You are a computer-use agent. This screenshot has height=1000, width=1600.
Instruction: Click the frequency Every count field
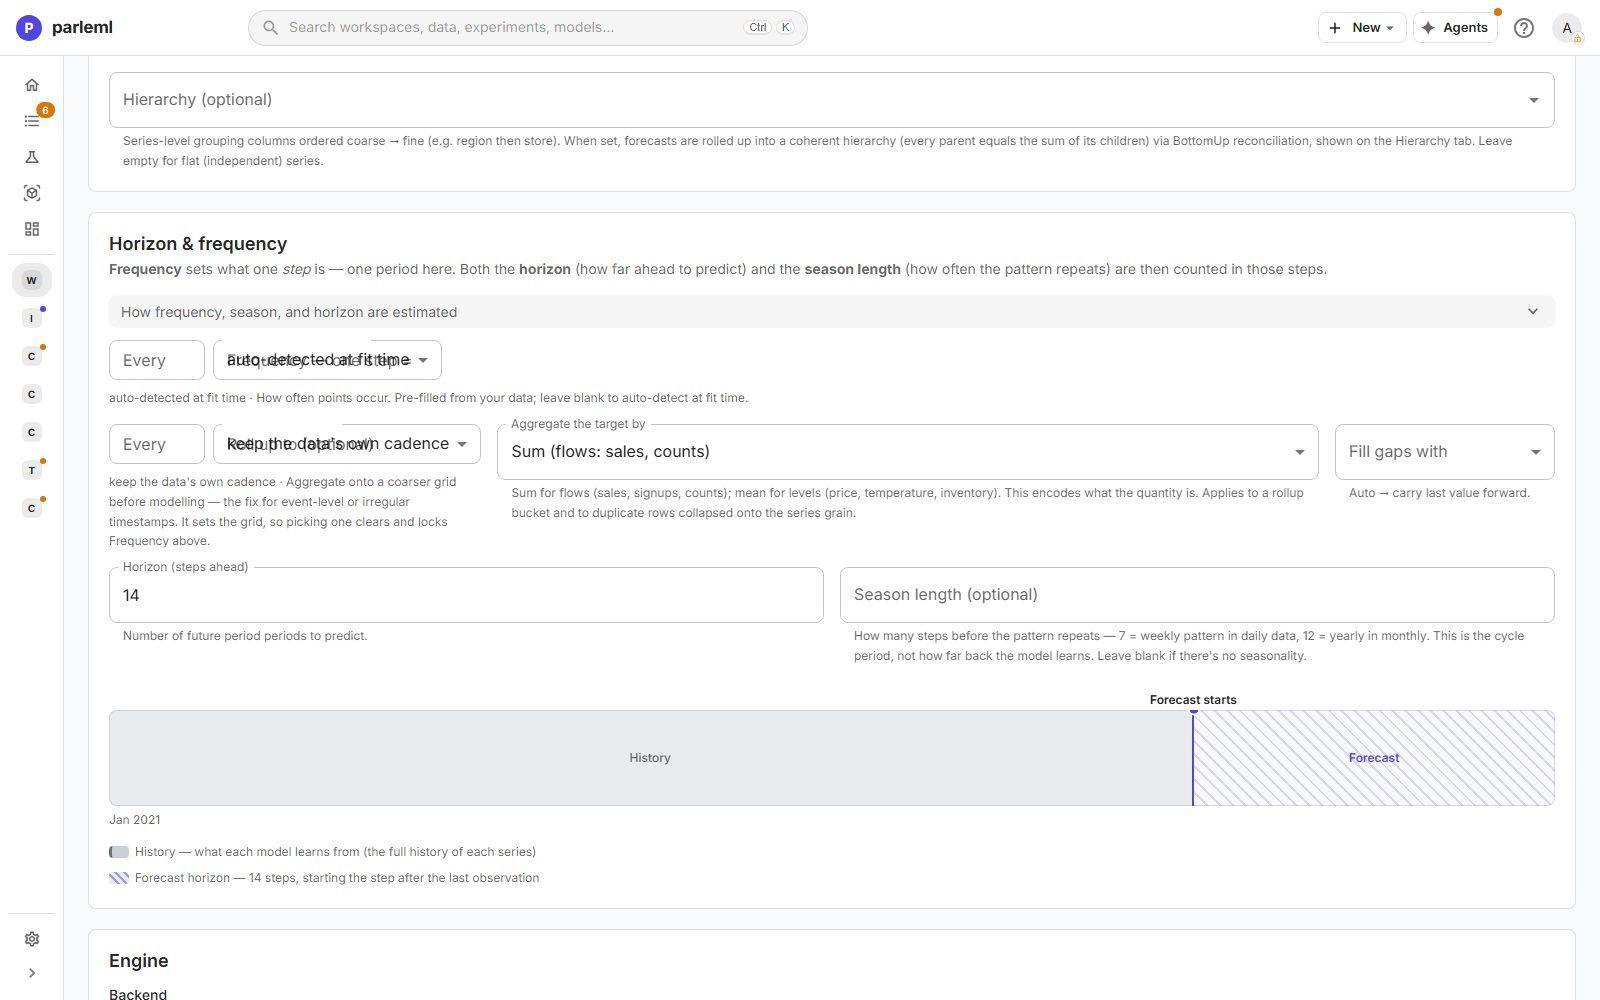click(157, 360)
